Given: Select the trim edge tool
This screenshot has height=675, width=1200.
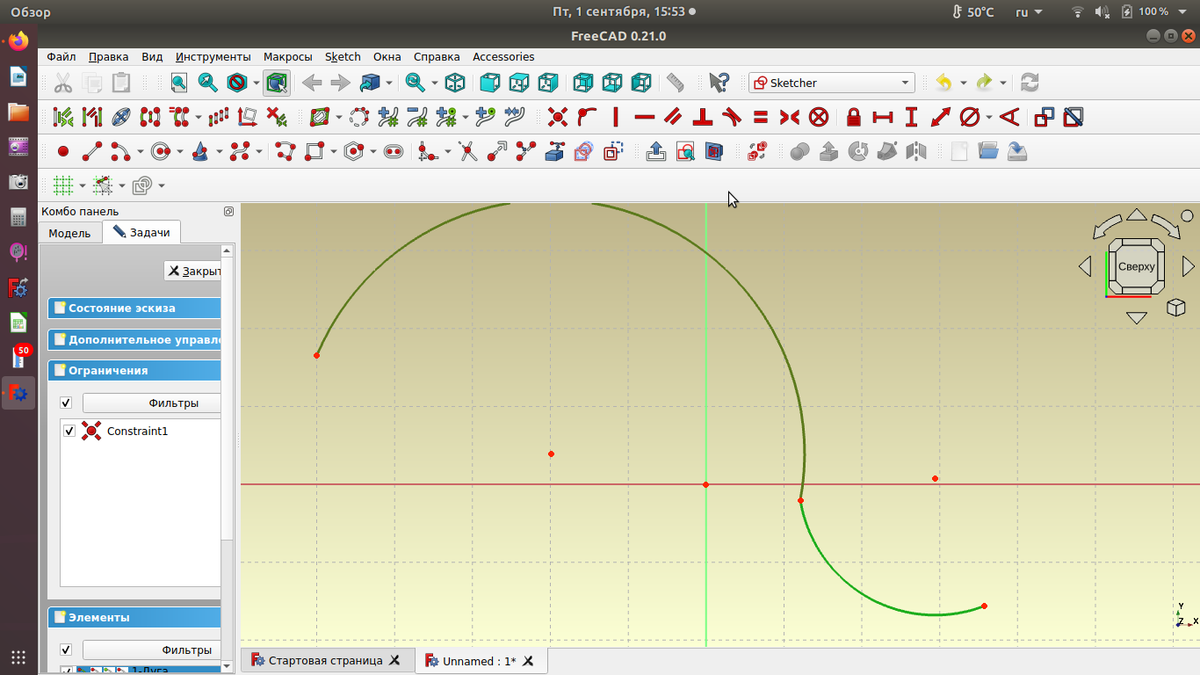Looking at the screenshot, I should (467, 151).
